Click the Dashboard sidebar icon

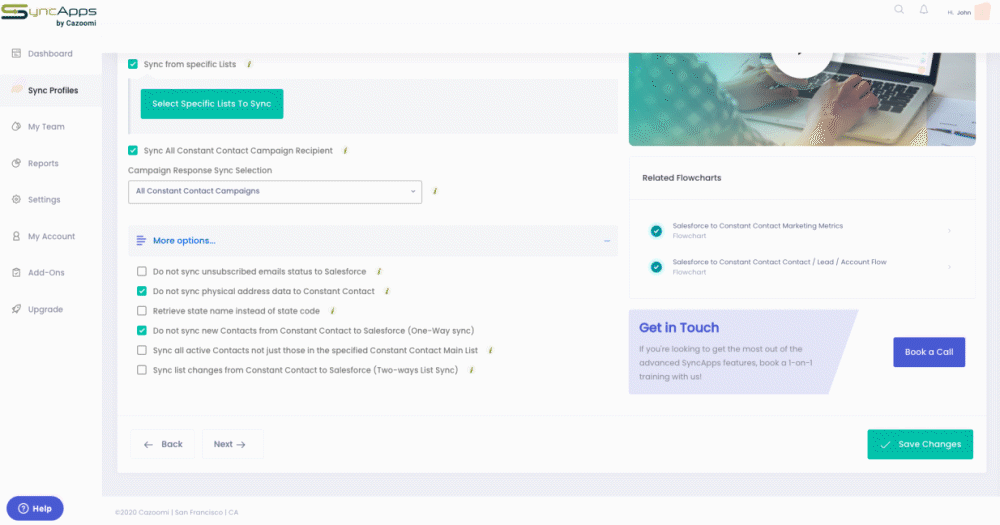tap(17, 54)
